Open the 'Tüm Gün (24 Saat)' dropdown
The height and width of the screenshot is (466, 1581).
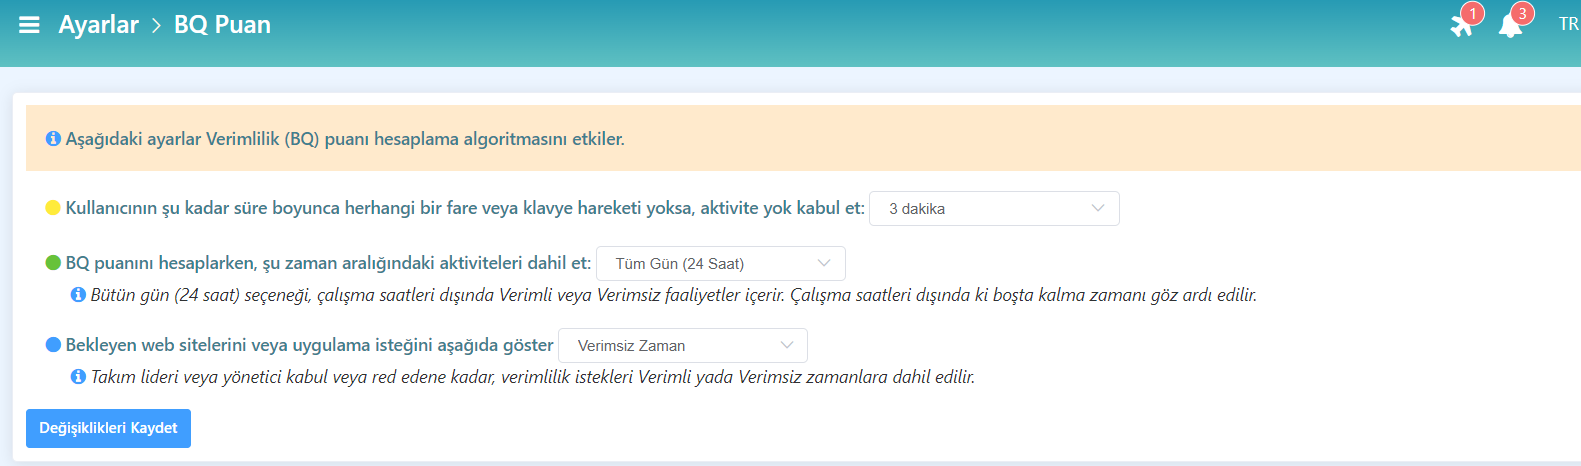tap(720, 264)
